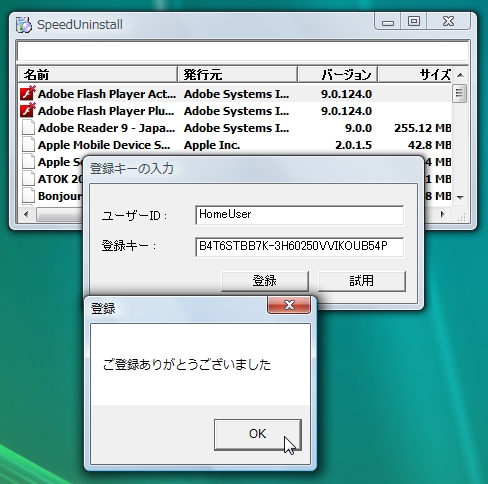Viewport: 488px width, 484px height.
Task: Sort list by 発行元 column header
Action: click(237, 74)
